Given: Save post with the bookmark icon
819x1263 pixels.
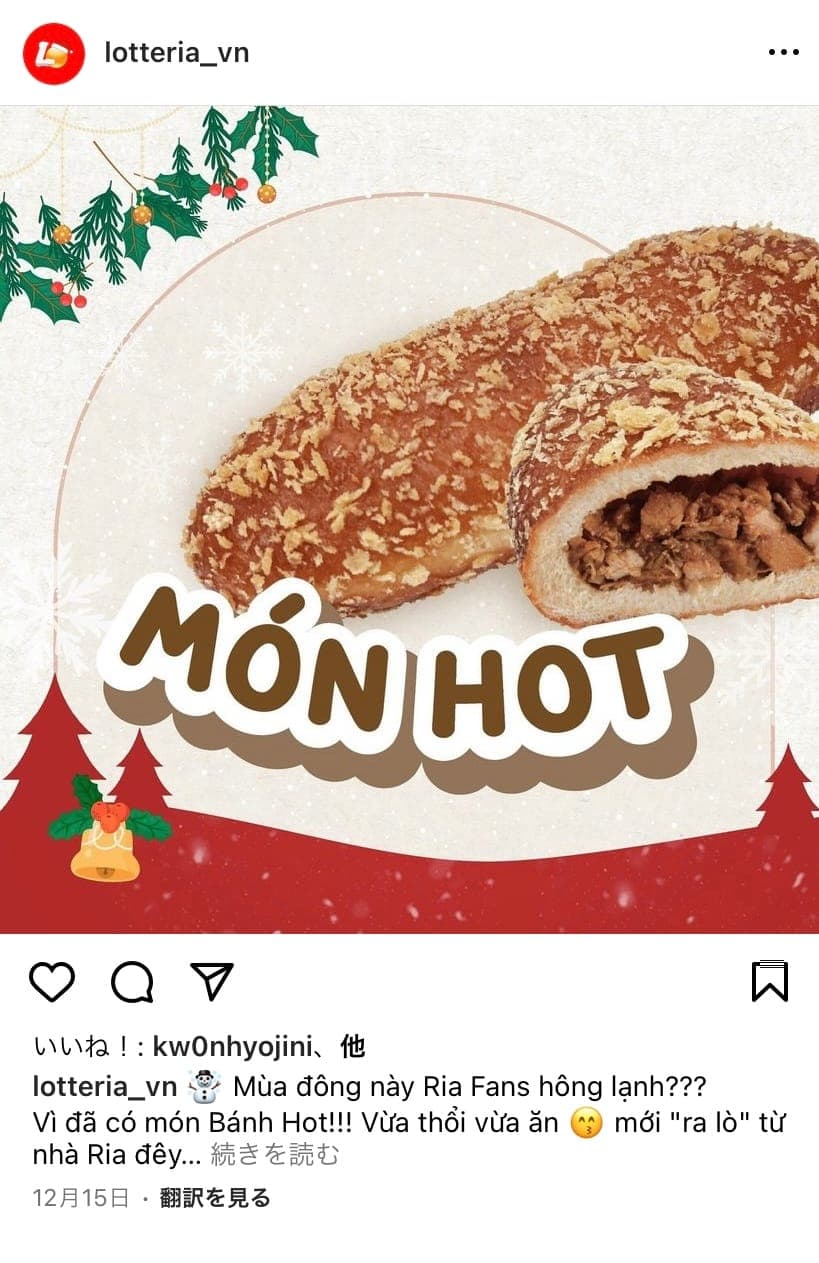Looking at the screenshot, I should coord(770,981).
